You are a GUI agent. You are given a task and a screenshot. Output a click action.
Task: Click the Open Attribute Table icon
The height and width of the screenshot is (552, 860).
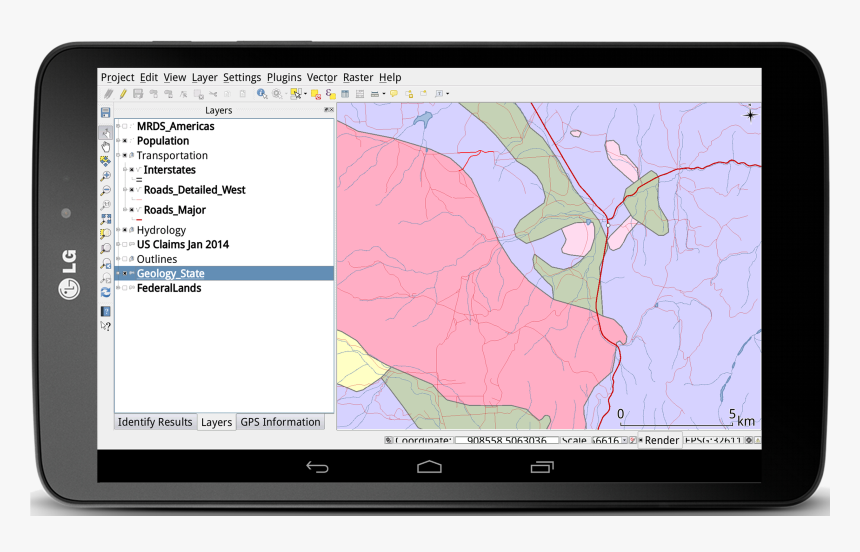[345, 93]
